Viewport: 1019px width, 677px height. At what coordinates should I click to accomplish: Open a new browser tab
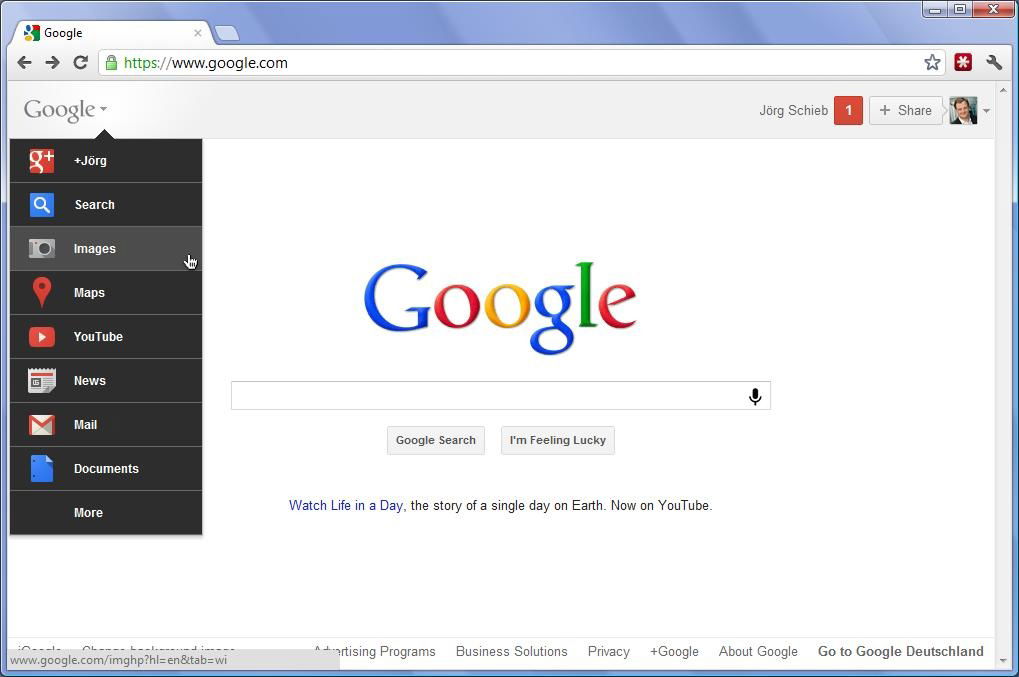coord(226,33)
